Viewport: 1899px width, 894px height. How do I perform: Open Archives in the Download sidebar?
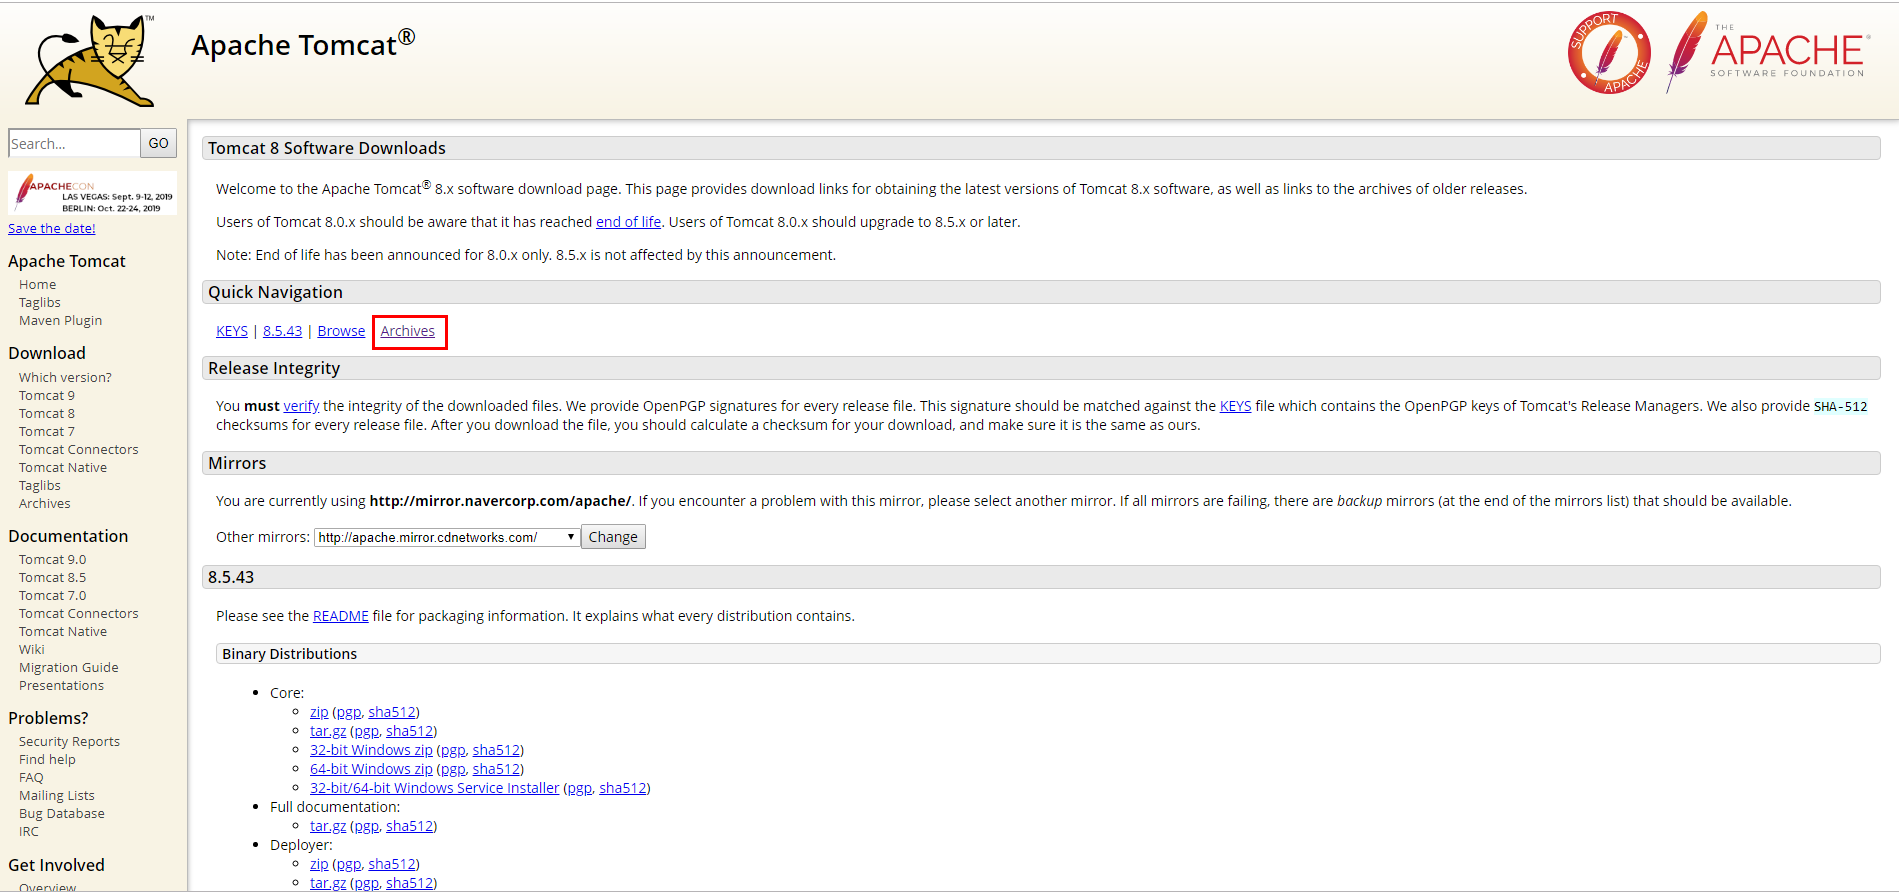[x=45, y=504]
